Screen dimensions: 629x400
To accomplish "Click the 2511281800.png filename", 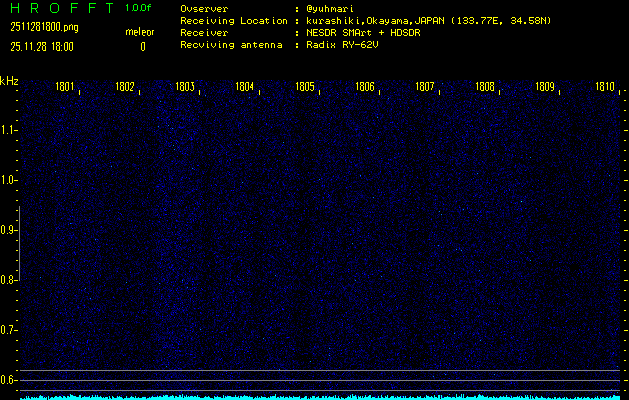I will pos(36,28).
